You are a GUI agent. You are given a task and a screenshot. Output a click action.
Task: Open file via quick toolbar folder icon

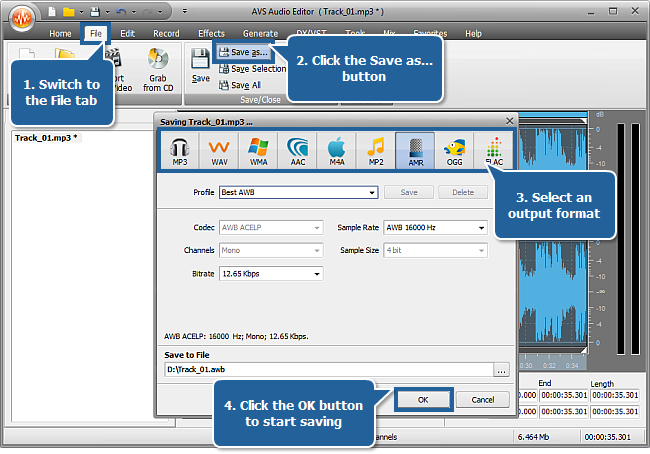tap(68, 12)
